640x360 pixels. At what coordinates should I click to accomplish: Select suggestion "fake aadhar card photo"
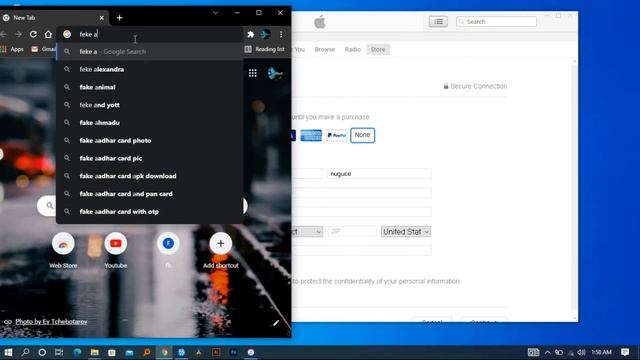coord(150,140)
